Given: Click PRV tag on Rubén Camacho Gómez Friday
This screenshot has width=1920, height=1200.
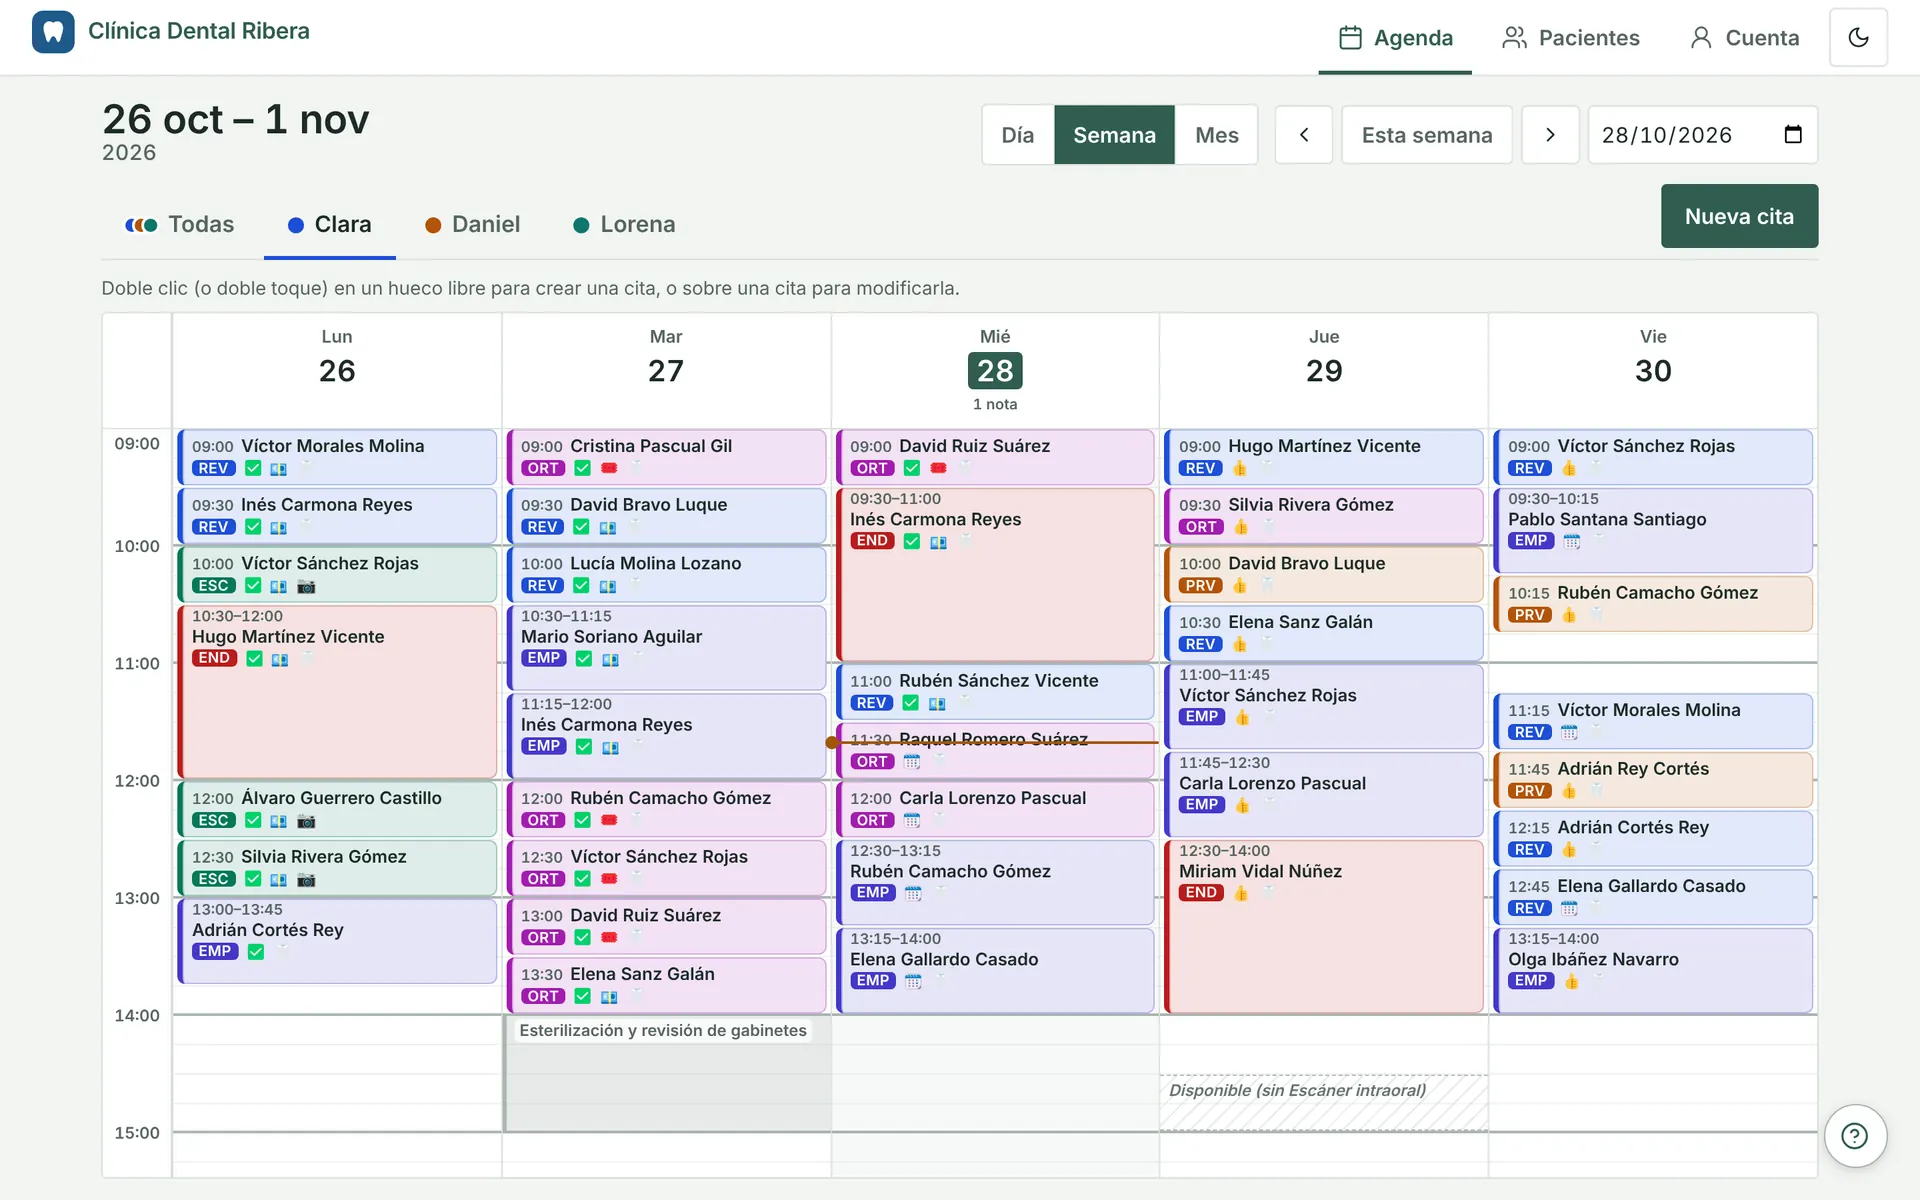Looking at the screenshot, I should tap(1529, 615).
